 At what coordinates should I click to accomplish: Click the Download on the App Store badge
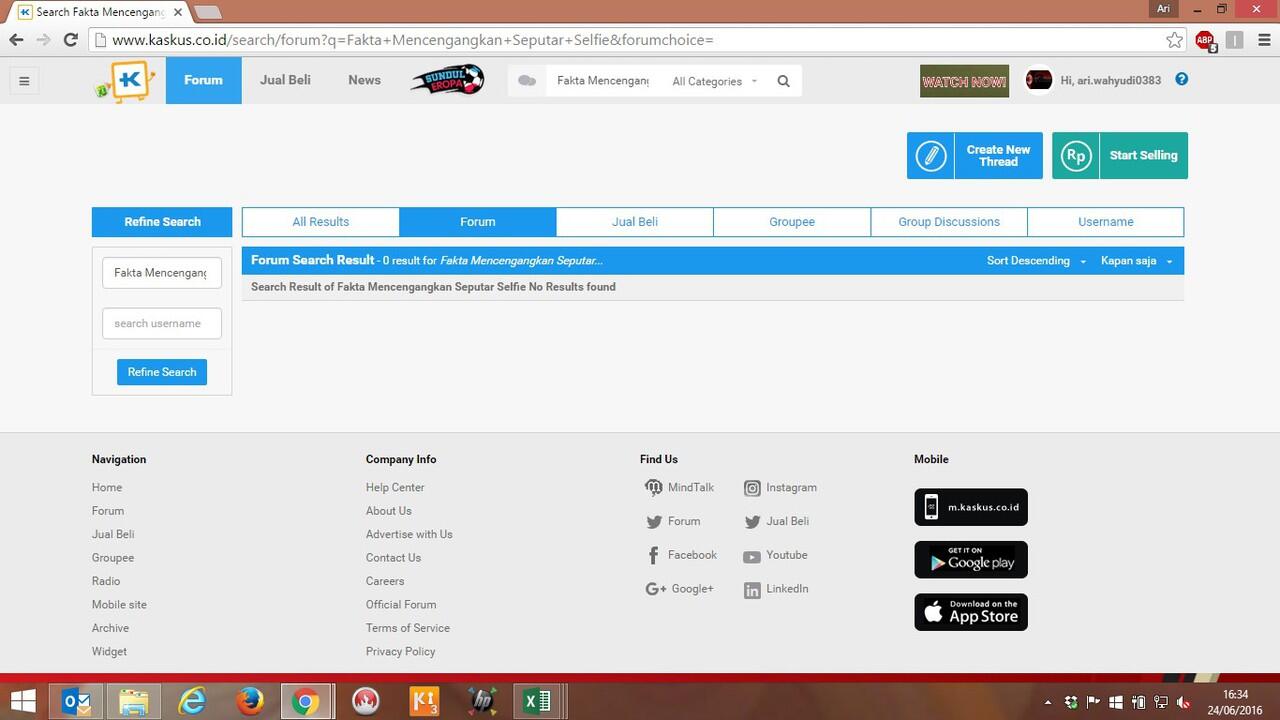pyautogui.click(x=971, y=612)
